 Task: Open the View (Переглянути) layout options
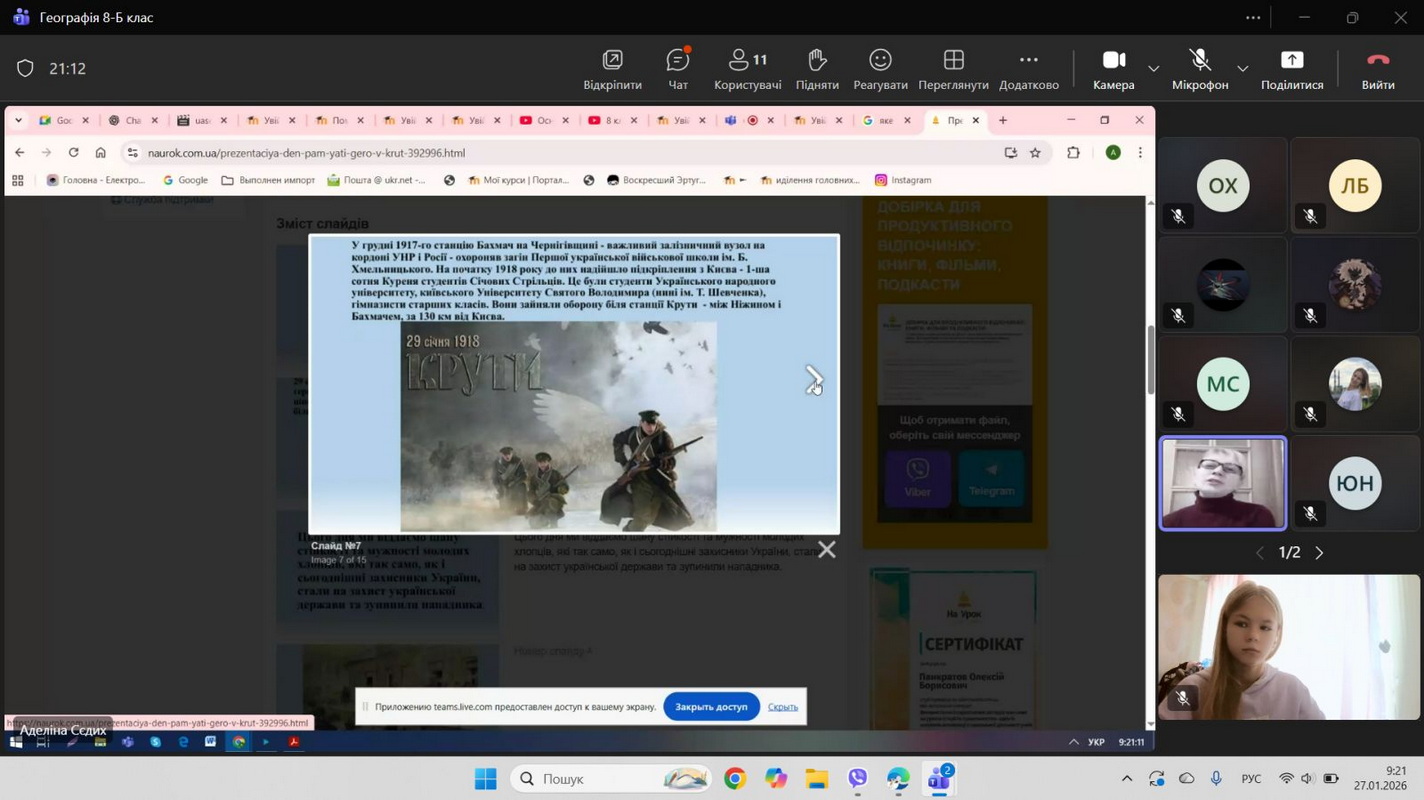coord(953,68)
